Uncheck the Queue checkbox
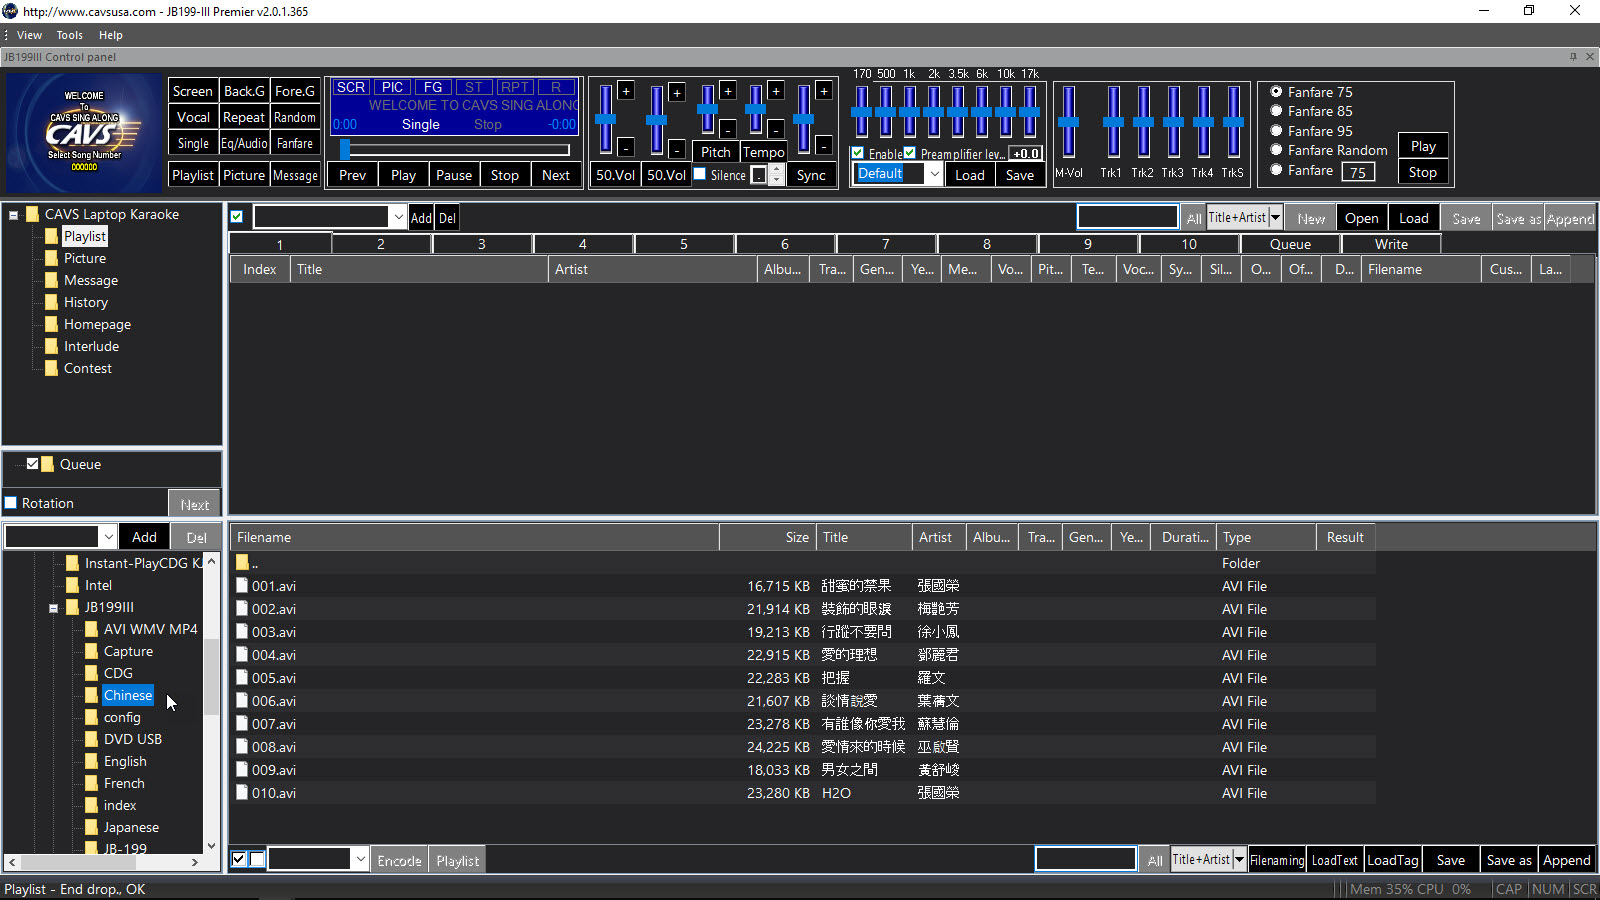Image resolution: width=1600 pixels, height=900 pixels. coord(32,464)
